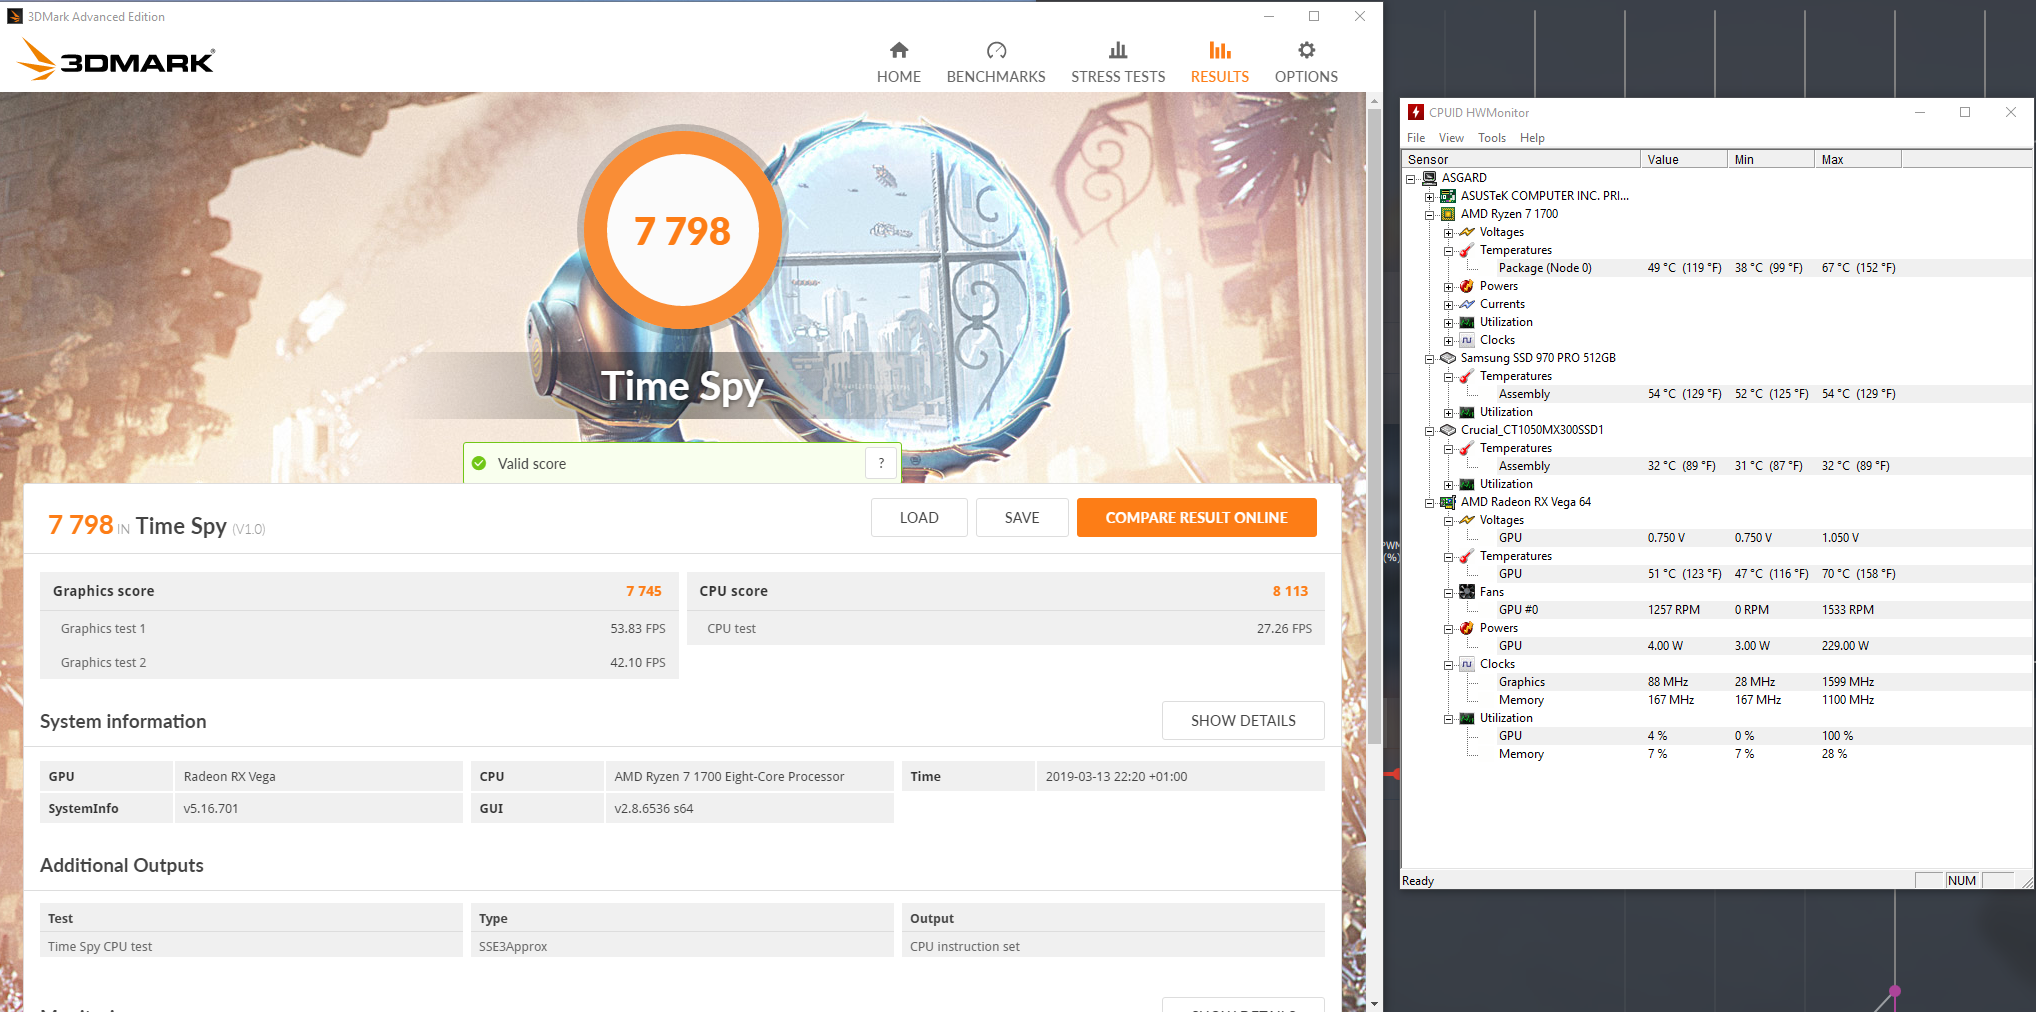Click the Graphics test 2 result row
Image resolution: width=2036 pixels, height=1012 pixels.
(x=359, y=662)
